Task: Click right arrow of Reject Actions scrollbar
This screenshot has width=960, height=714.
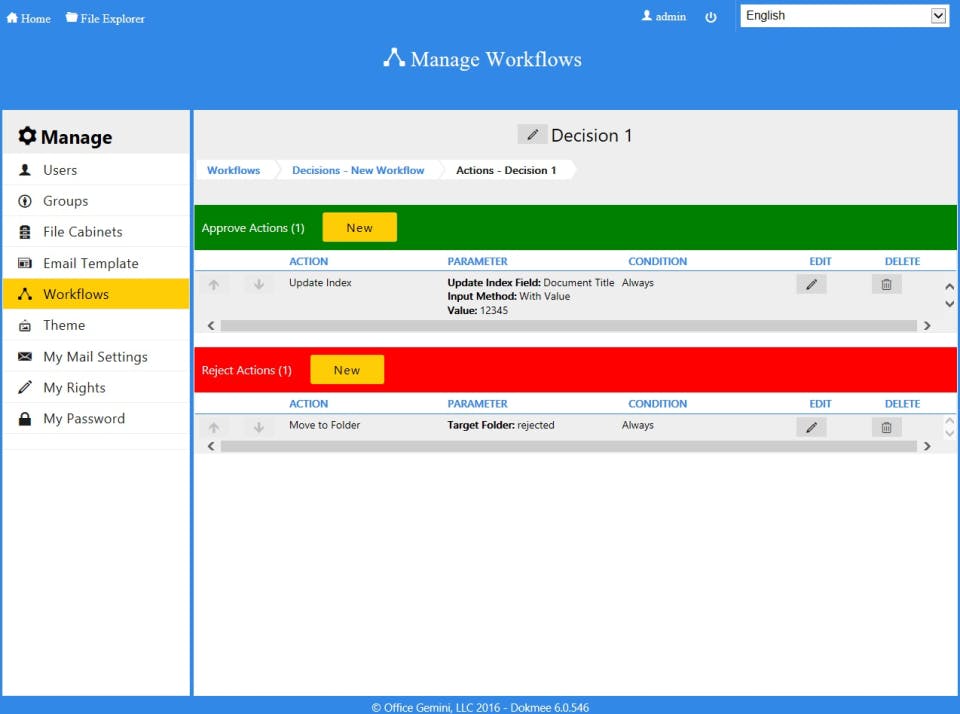Action: point(927,446)
